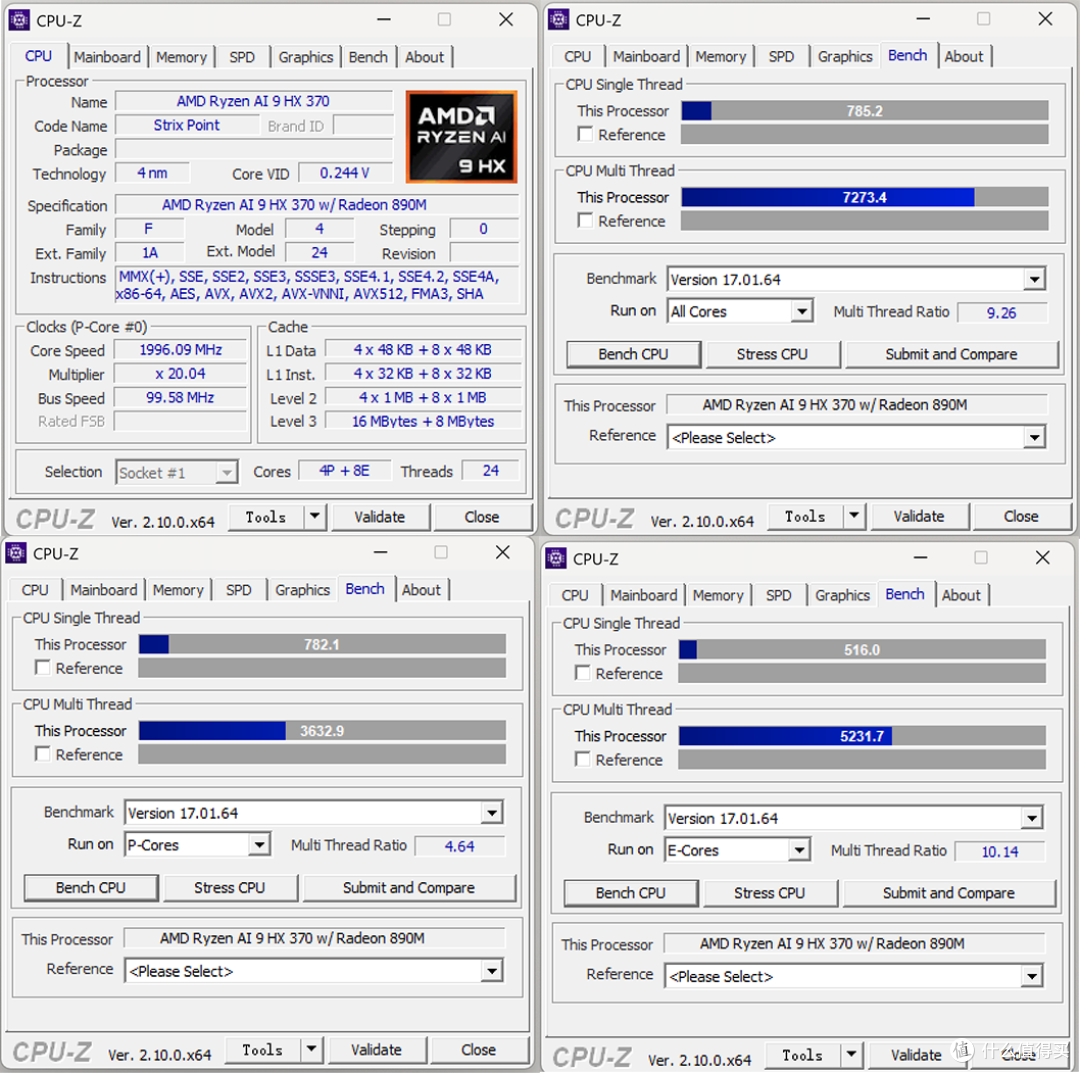Click Bench CPU in All Cores window
This screenshot has width=1080, height=1073.
point(633,354)
